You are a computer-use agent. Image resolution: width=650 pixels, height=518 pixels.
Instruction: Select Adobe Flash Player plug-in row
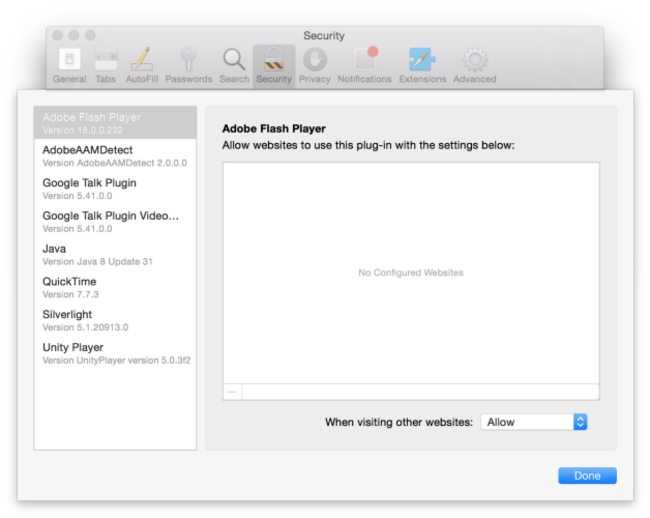(115, 123)
